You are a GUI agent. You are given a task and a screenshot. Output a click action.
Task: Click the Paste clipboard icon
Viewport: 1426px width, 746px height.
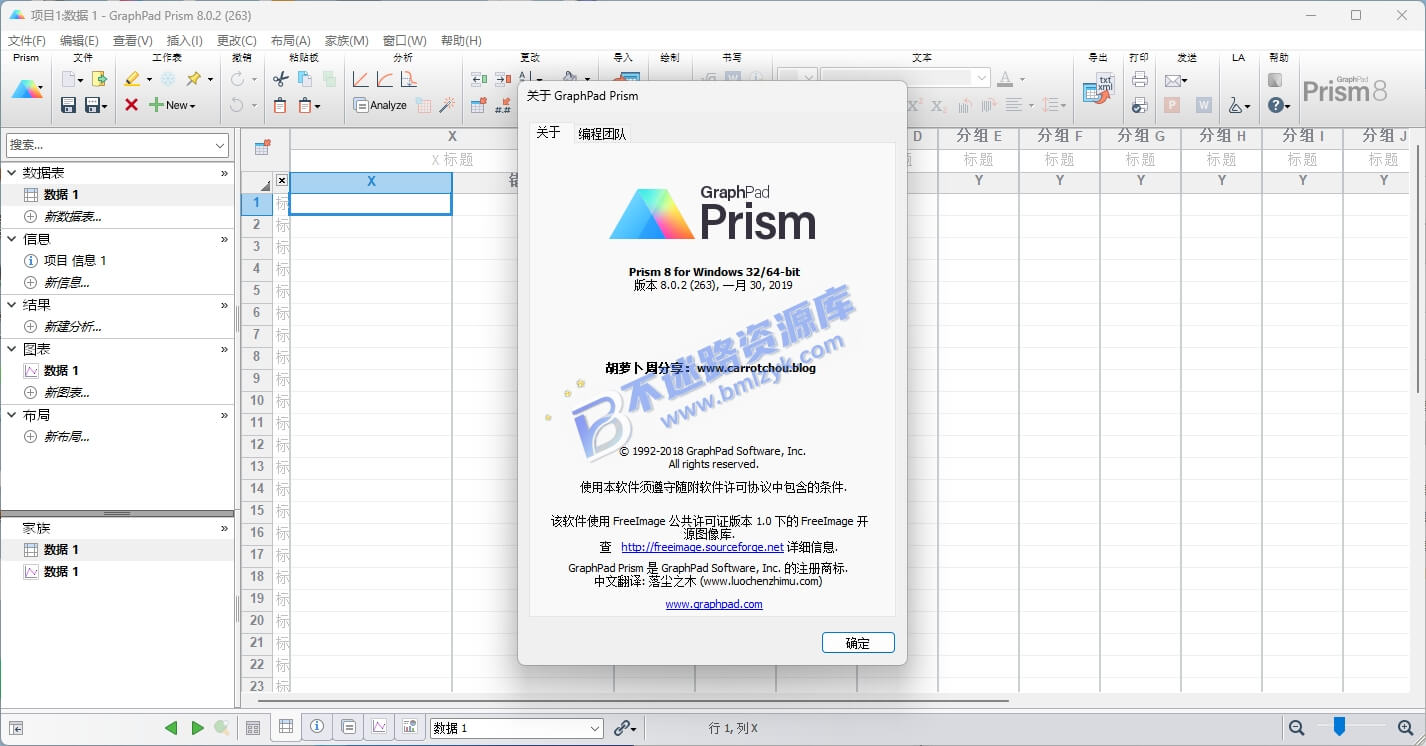click(280, 105)
